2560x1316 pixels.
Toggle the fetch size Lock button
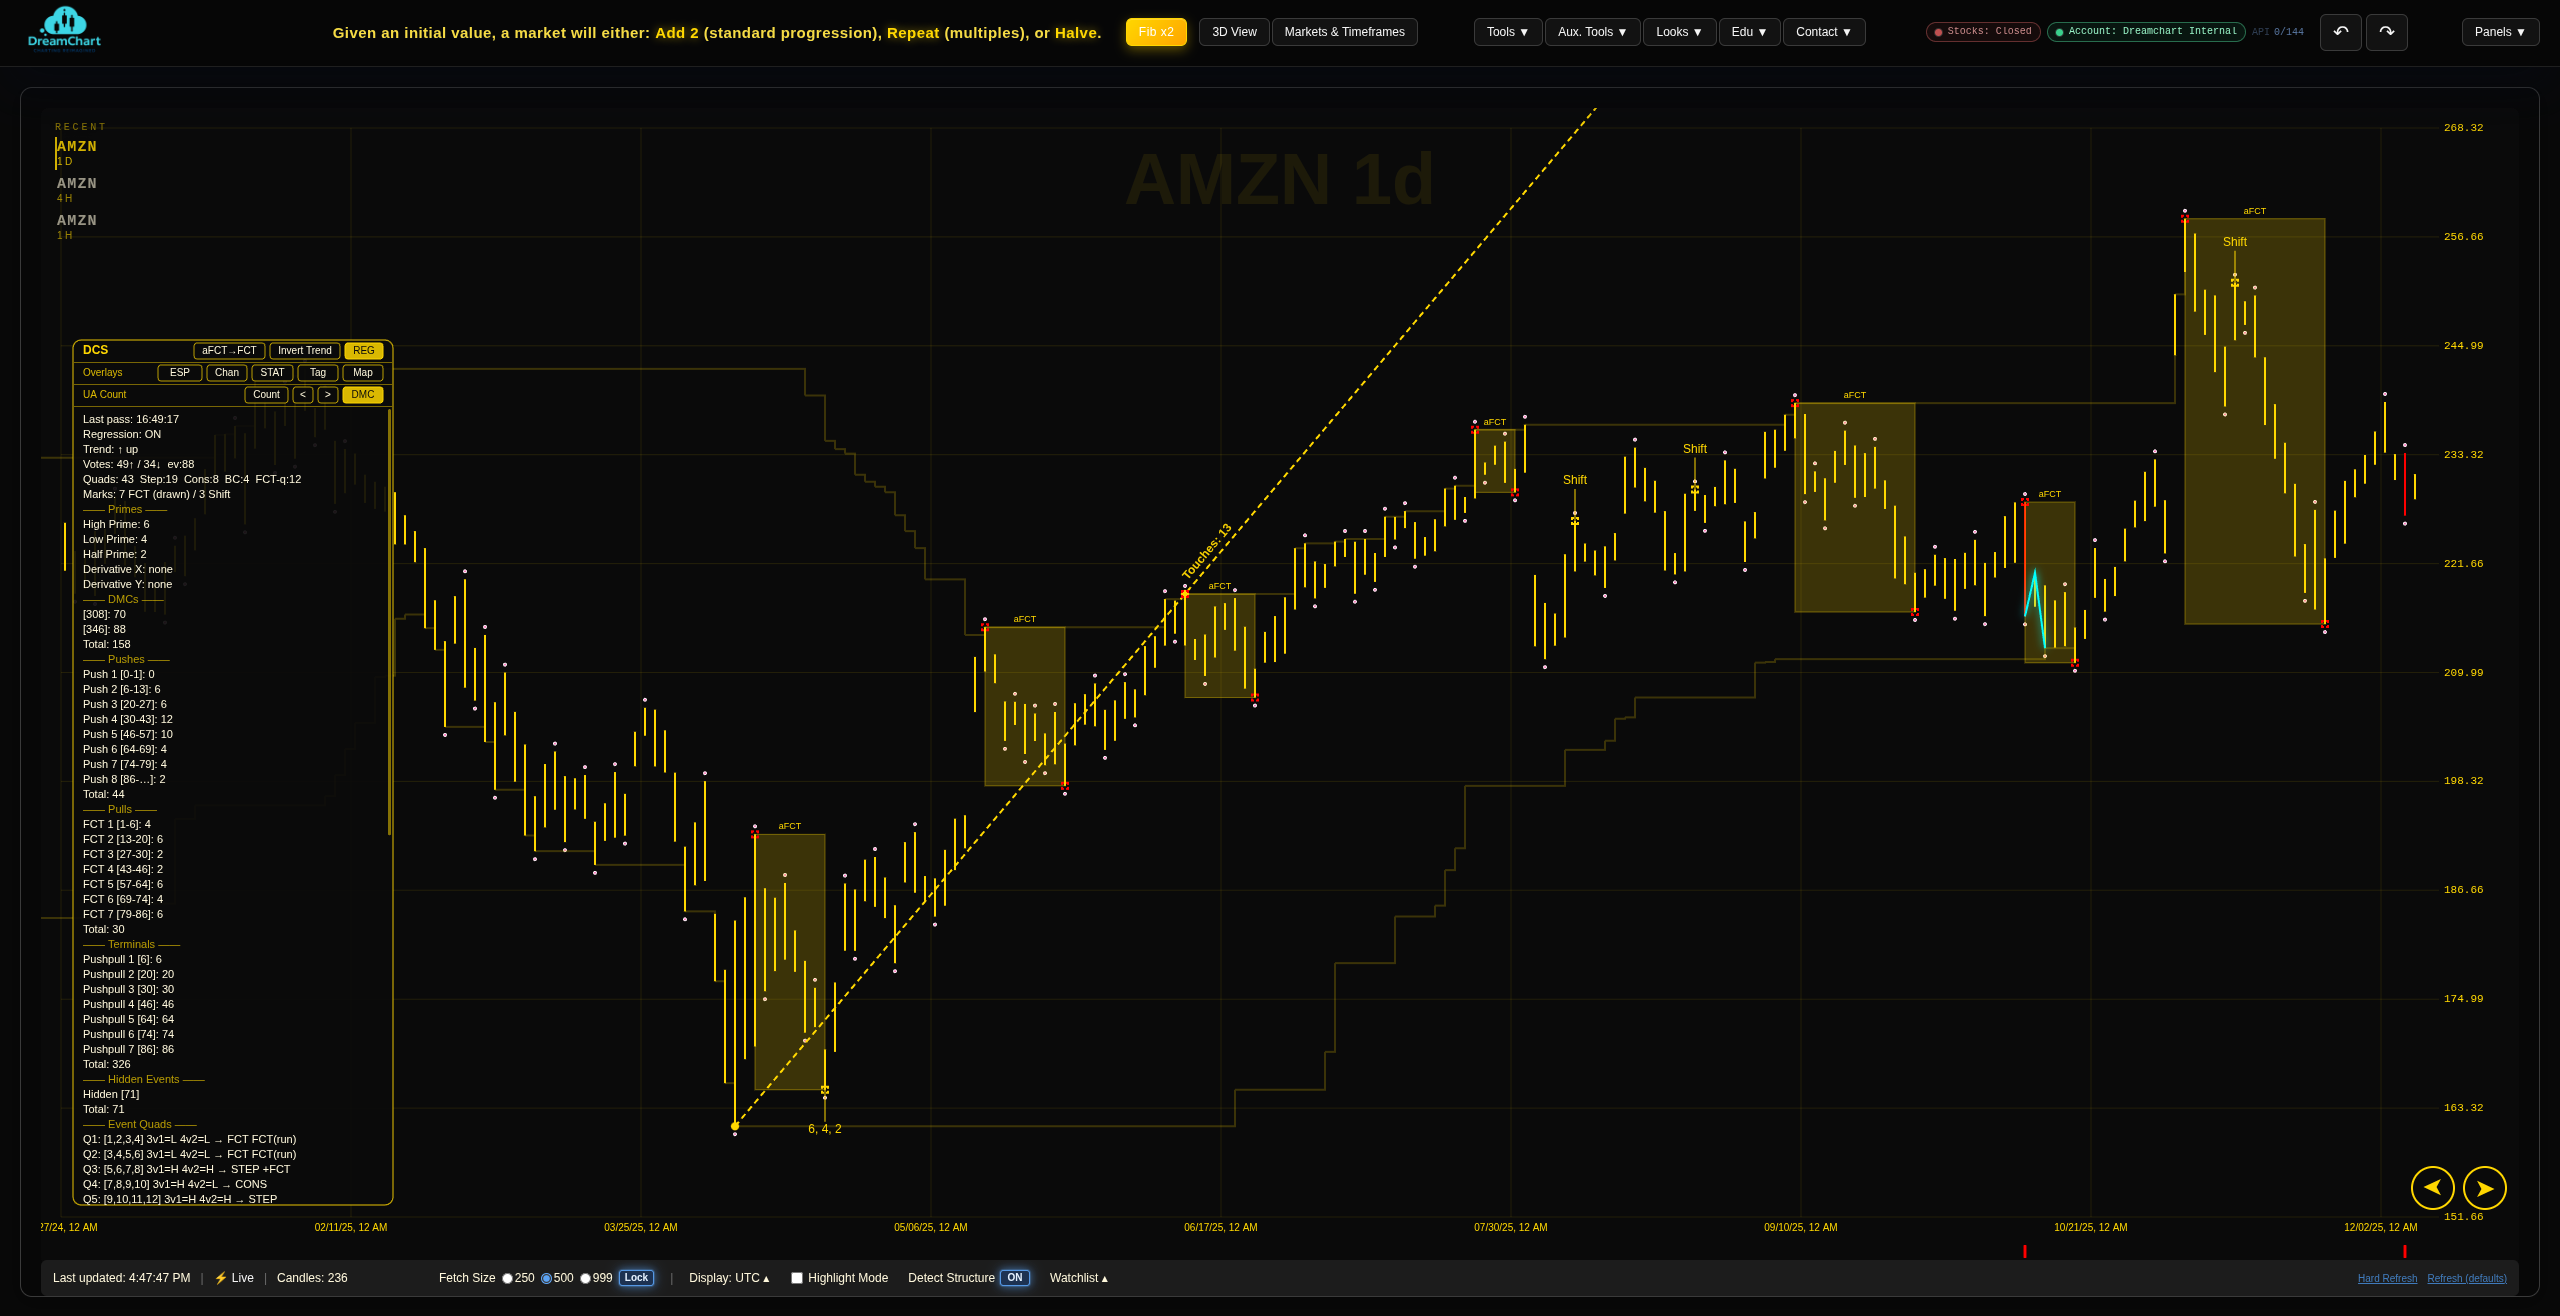(x=636, y=1278)
